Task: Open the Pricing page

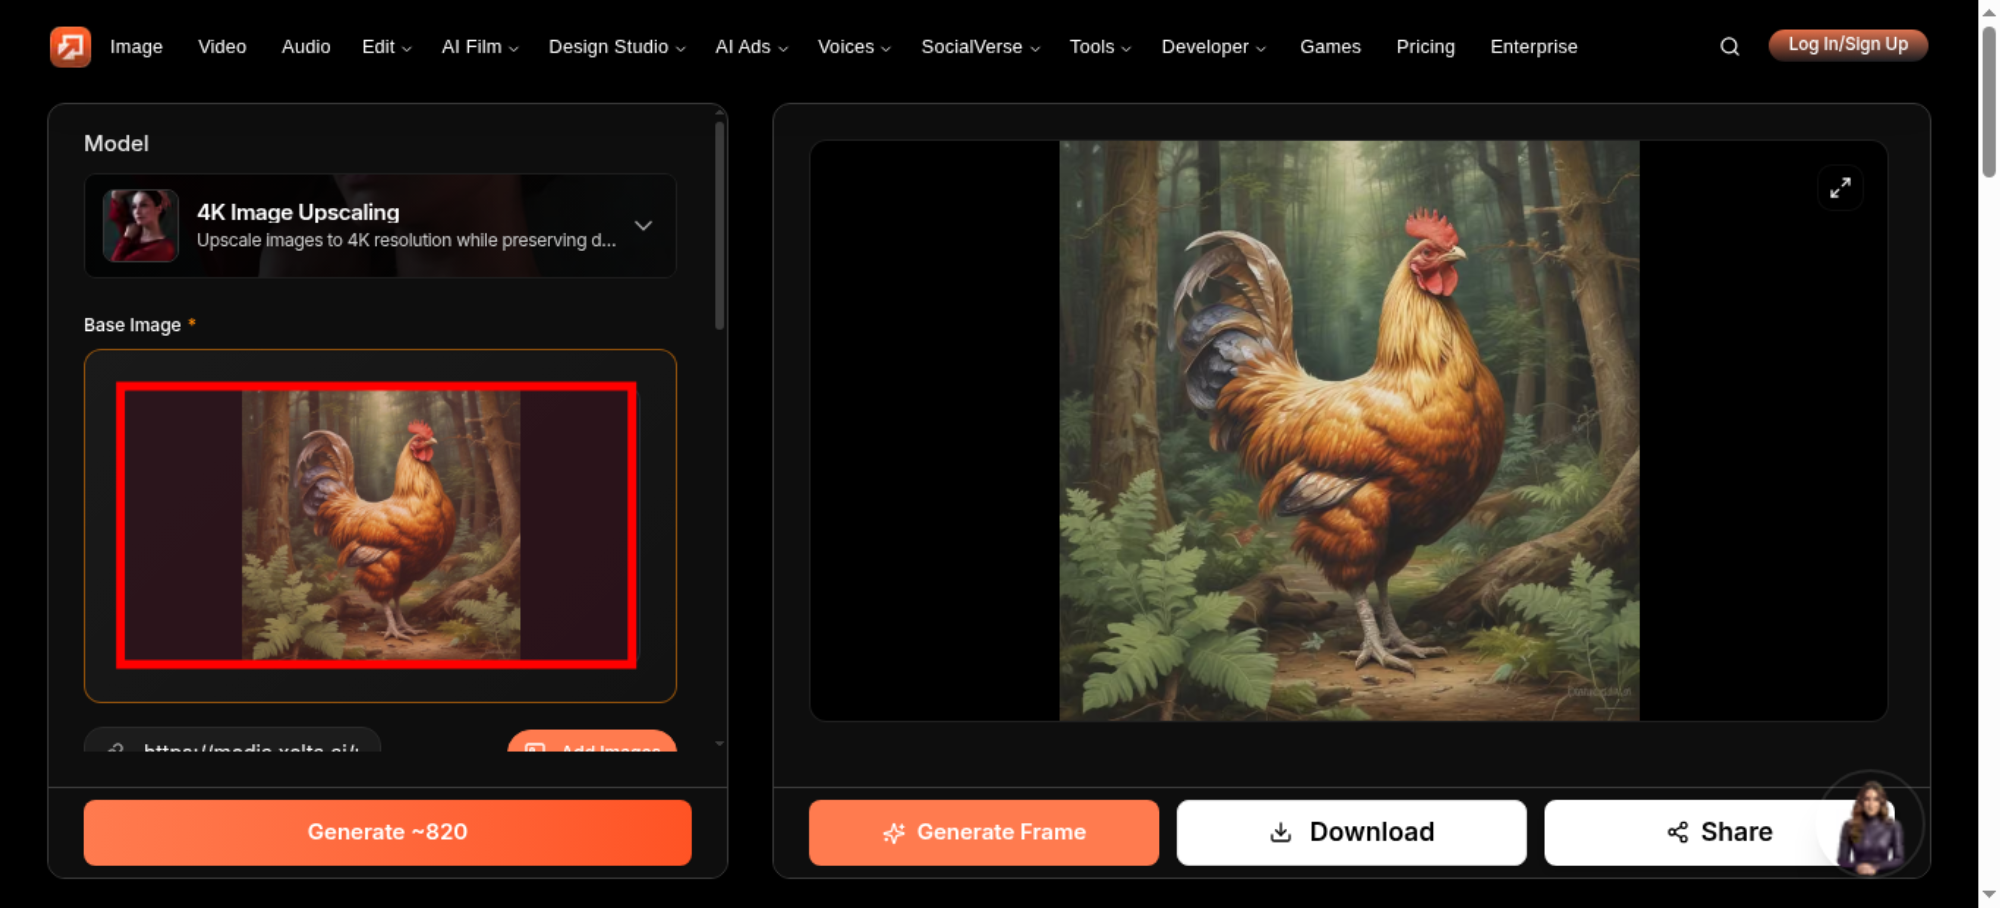Action: tap(1425, 47)
